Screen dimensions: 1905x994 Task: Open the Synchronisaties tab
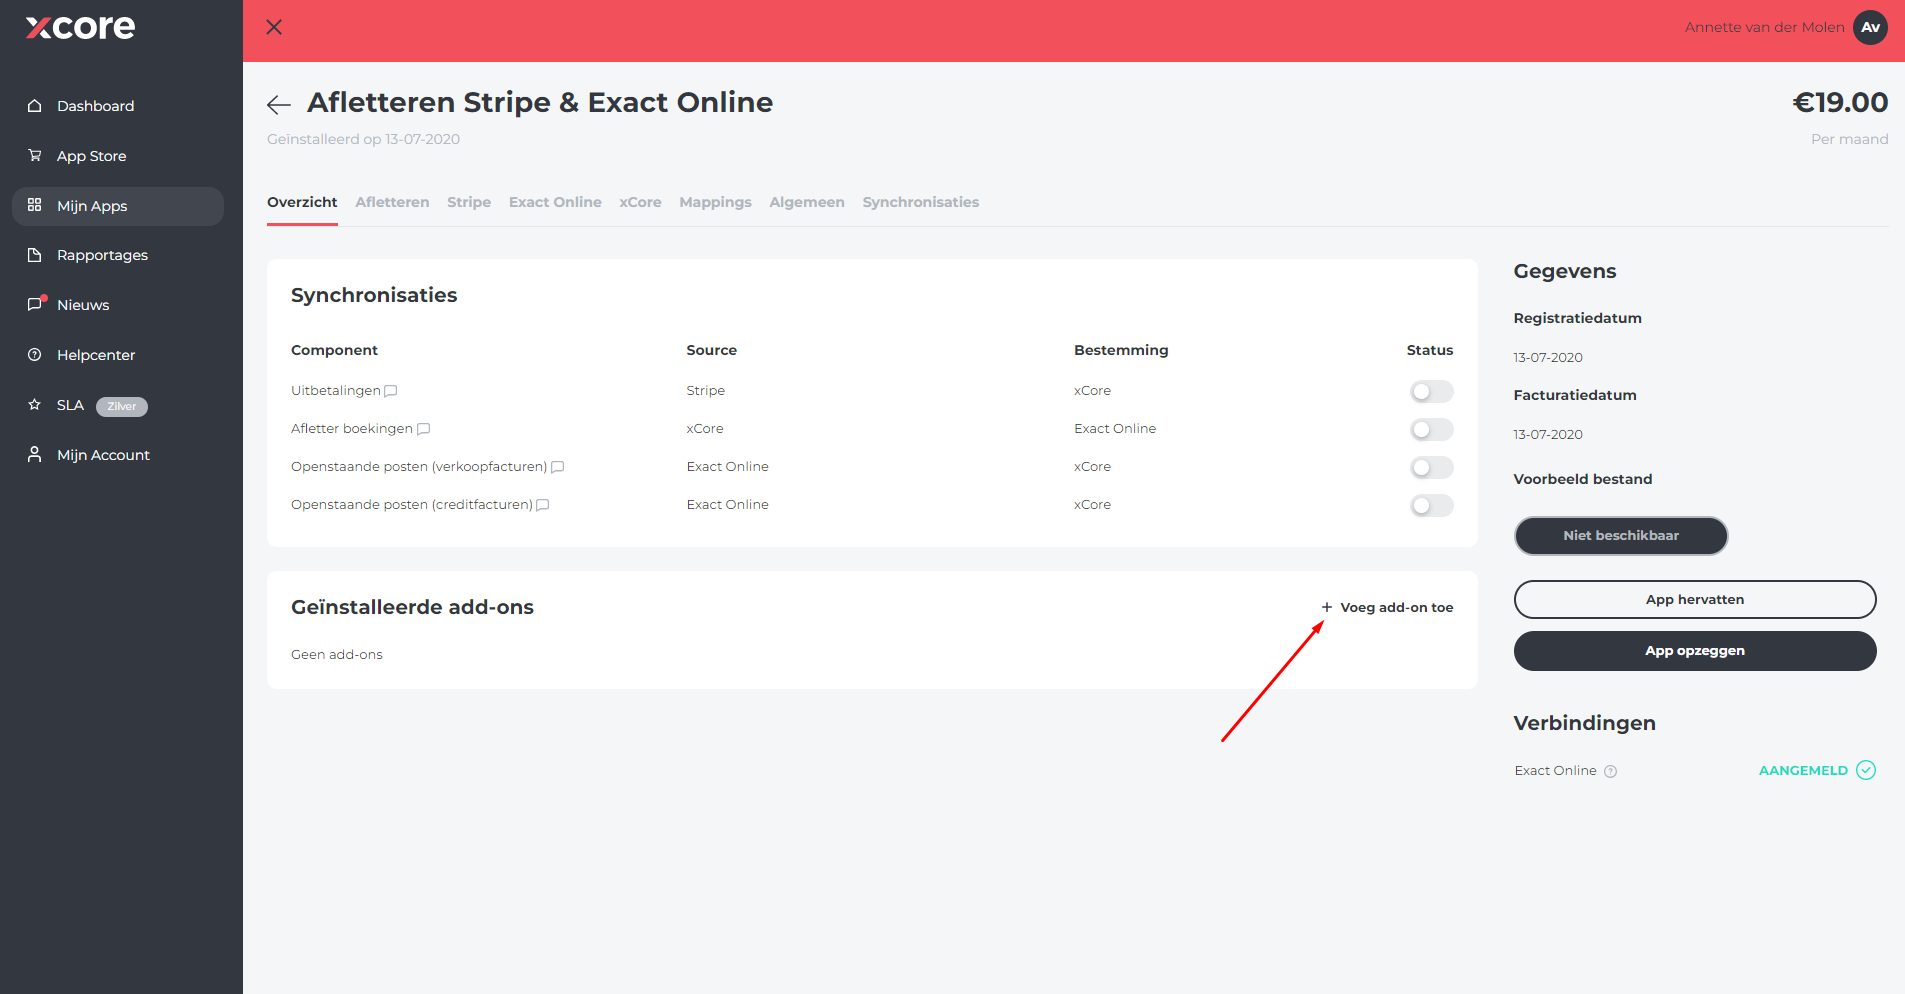pyautogui.click(x=921, y=202)
